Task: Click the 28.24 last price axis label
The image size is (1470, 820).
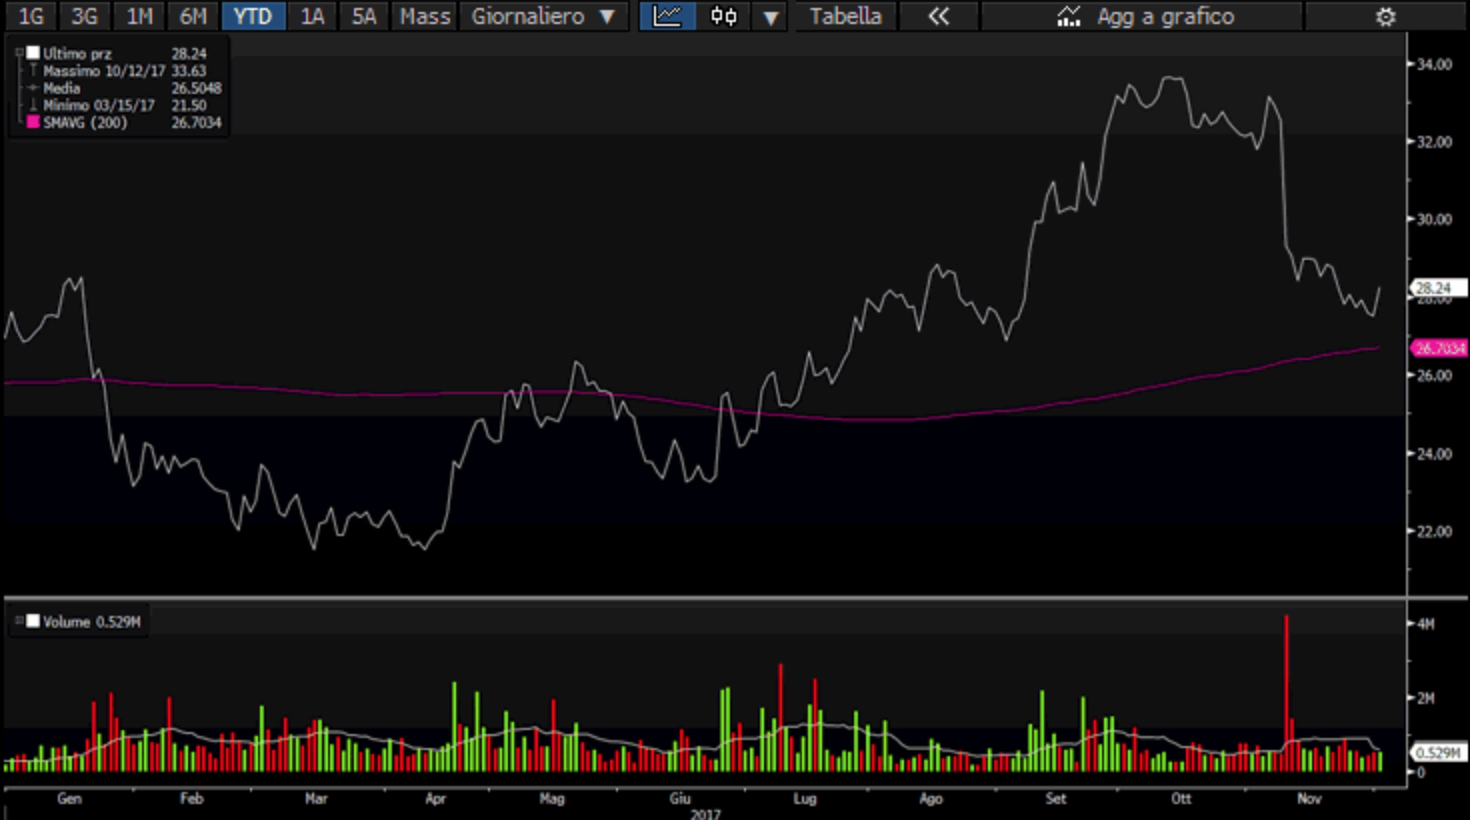Action: point(1435,288)
